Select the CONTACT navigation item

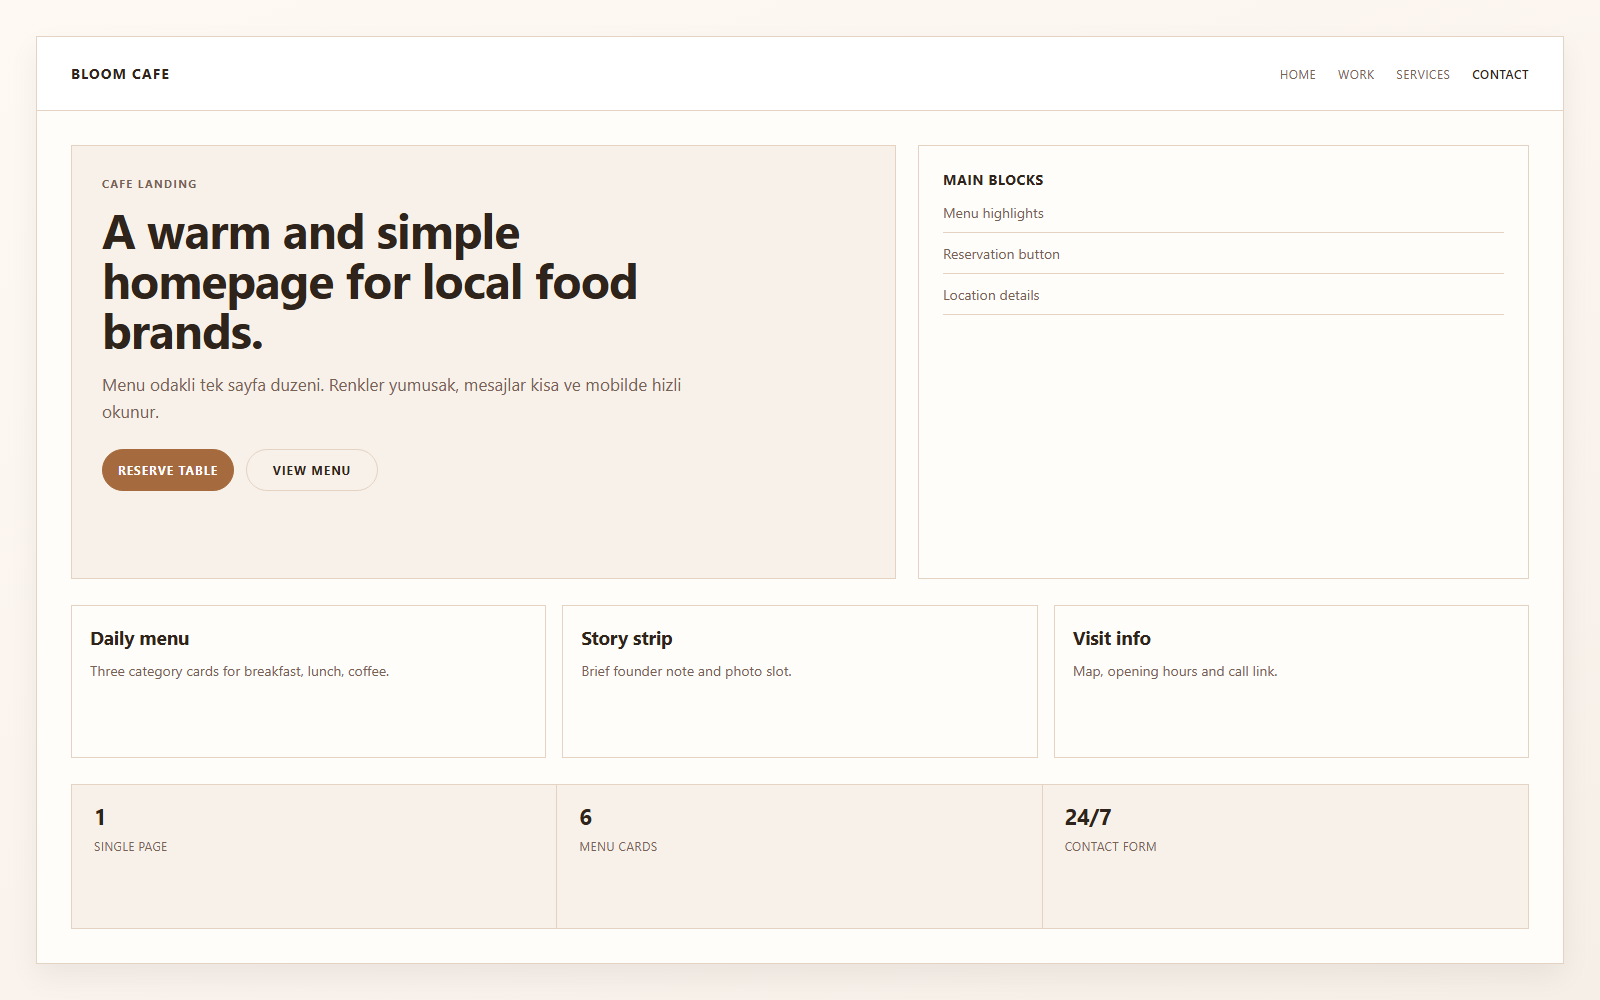1500,74
